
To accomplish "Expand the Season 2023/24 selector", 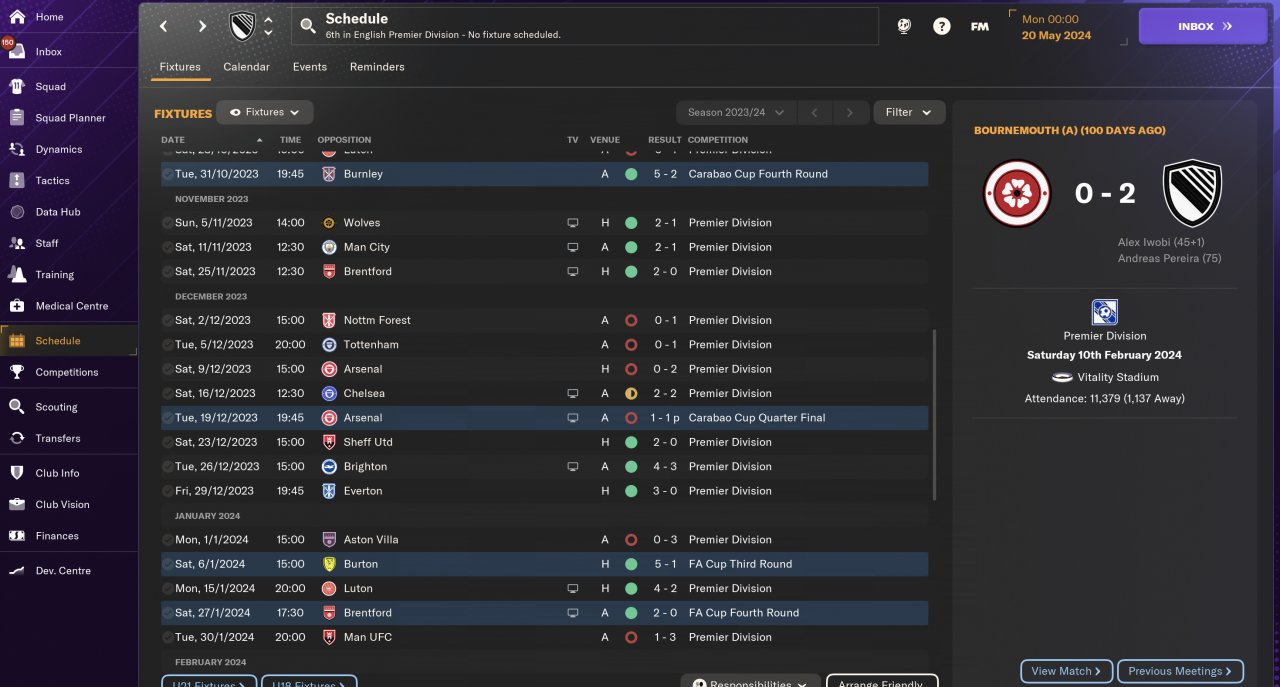I will pos(734,113).
